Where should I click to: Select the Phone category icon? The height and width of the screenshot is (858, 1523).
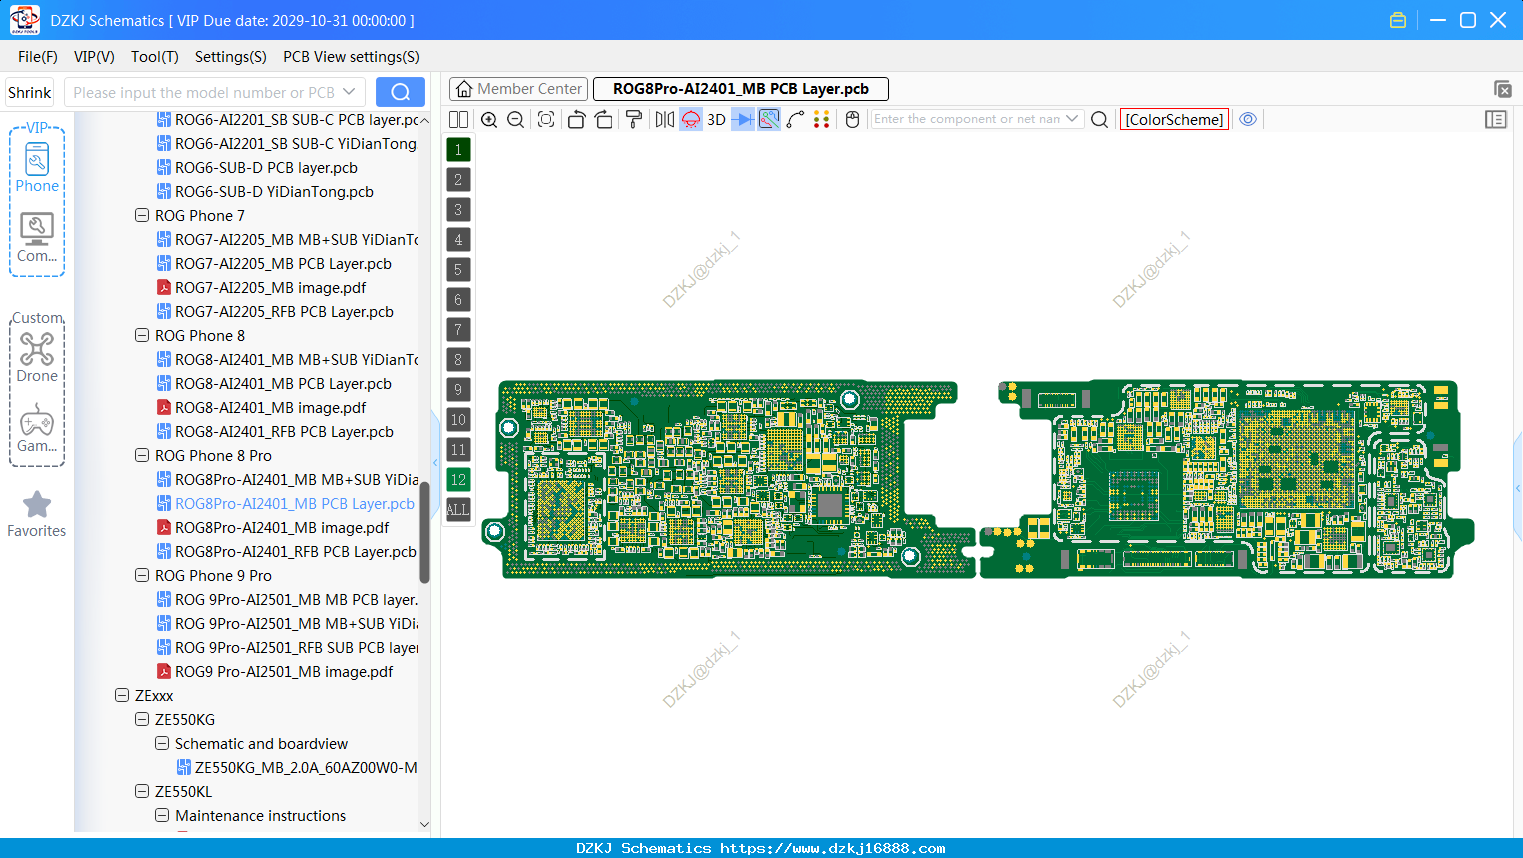[37, 167]
